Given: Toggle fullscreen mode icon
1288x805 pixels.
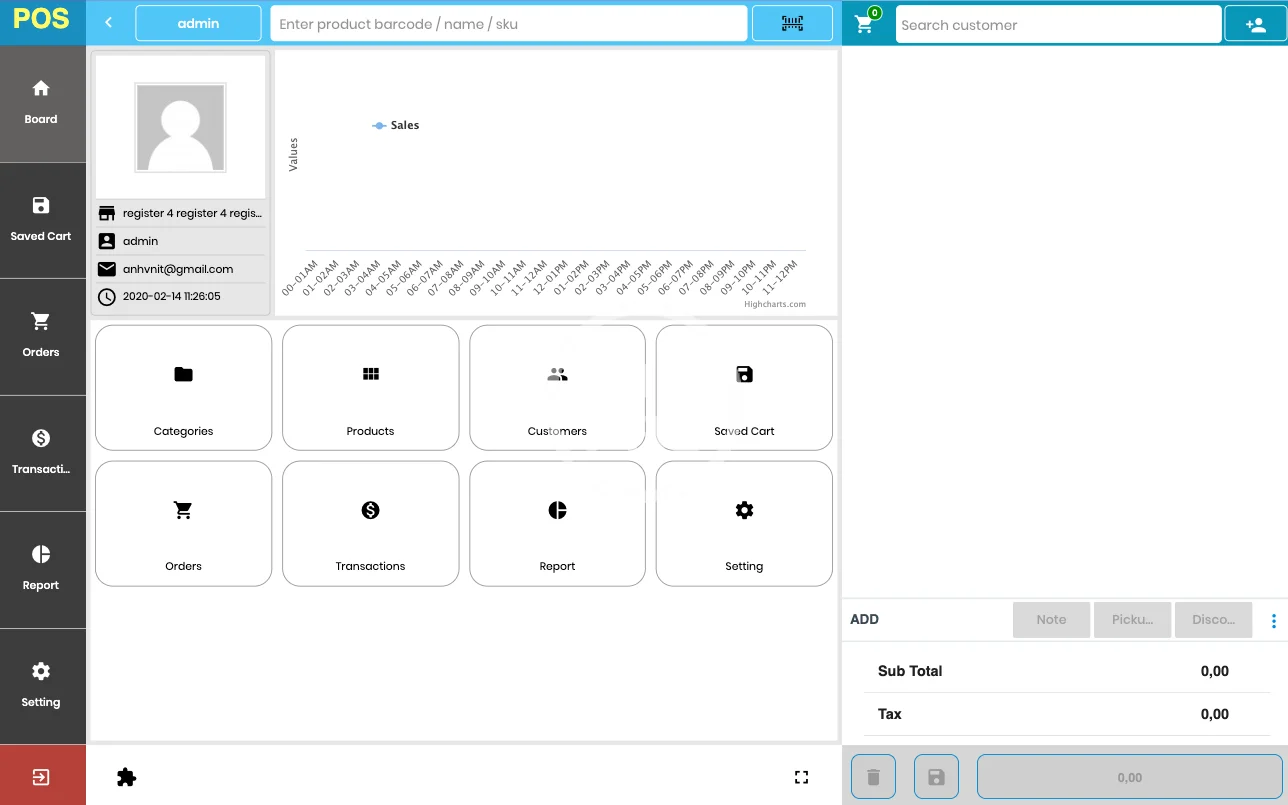Looking at the screenshot, I should tap(801, 777).
